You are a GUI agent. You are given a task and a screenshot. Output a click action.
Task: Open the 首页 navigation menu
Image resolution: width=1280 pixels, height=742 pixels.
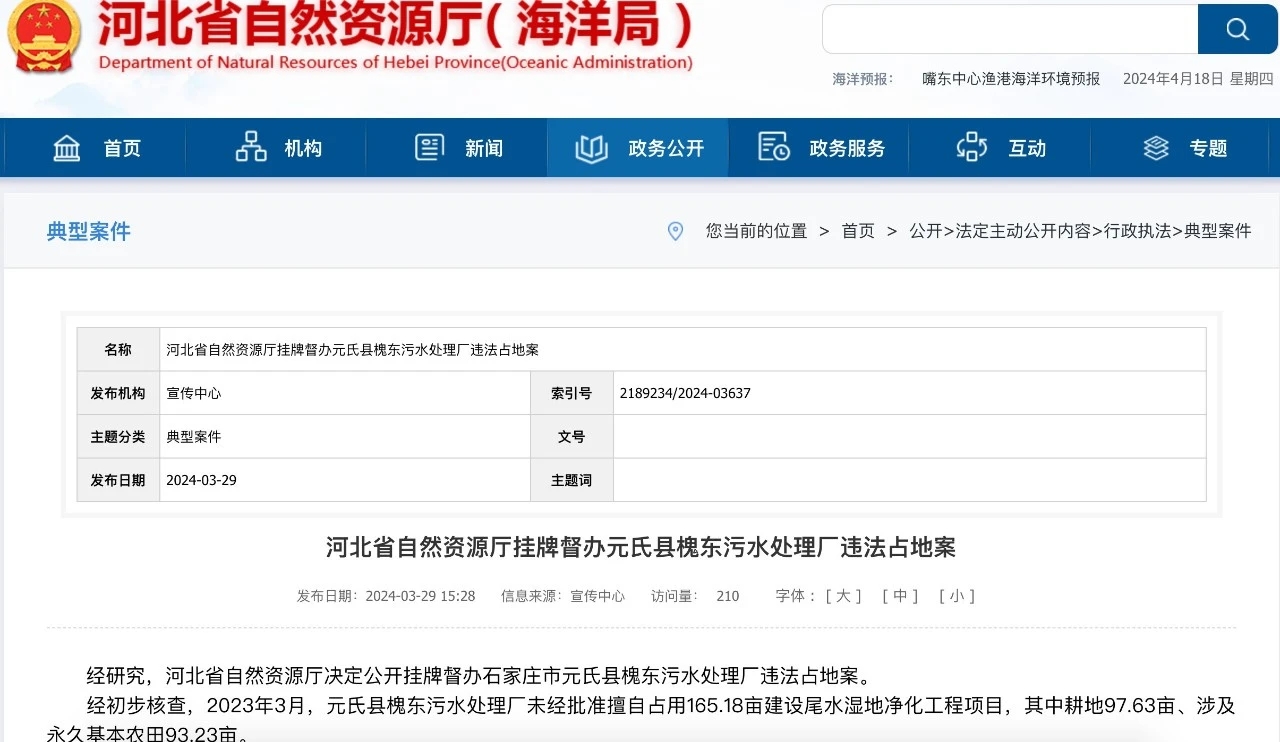point(96,148)
